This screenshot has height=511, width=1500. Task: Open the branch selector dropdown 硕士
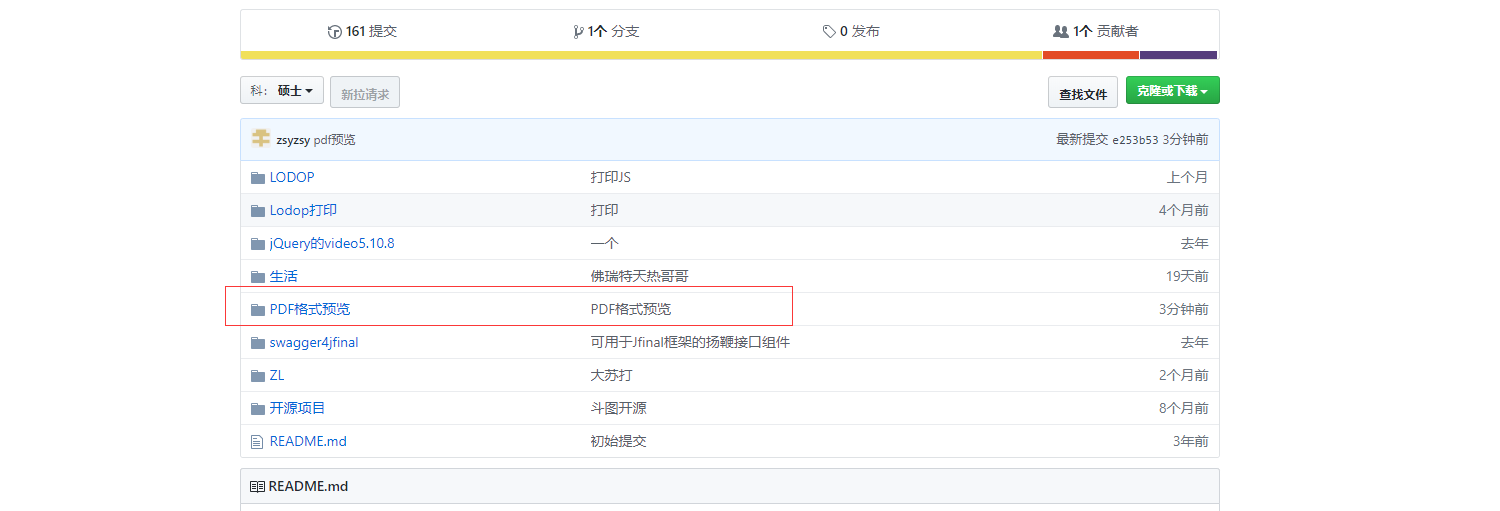282,91
